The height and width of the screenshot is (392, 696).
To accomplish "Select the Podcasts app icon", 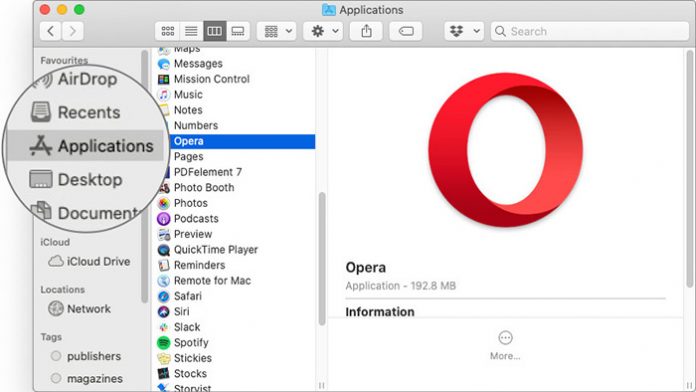I will pyautogui.click(x=164, y=219).
